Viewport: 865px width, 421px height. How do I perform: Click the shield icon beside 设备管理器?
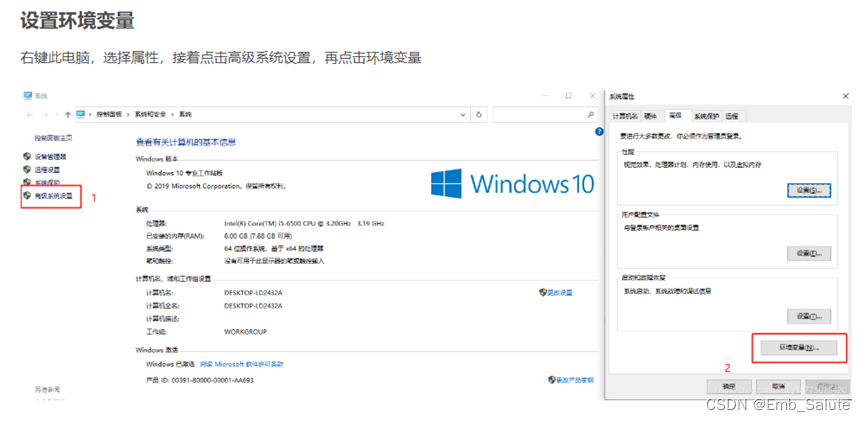point(26,157)
